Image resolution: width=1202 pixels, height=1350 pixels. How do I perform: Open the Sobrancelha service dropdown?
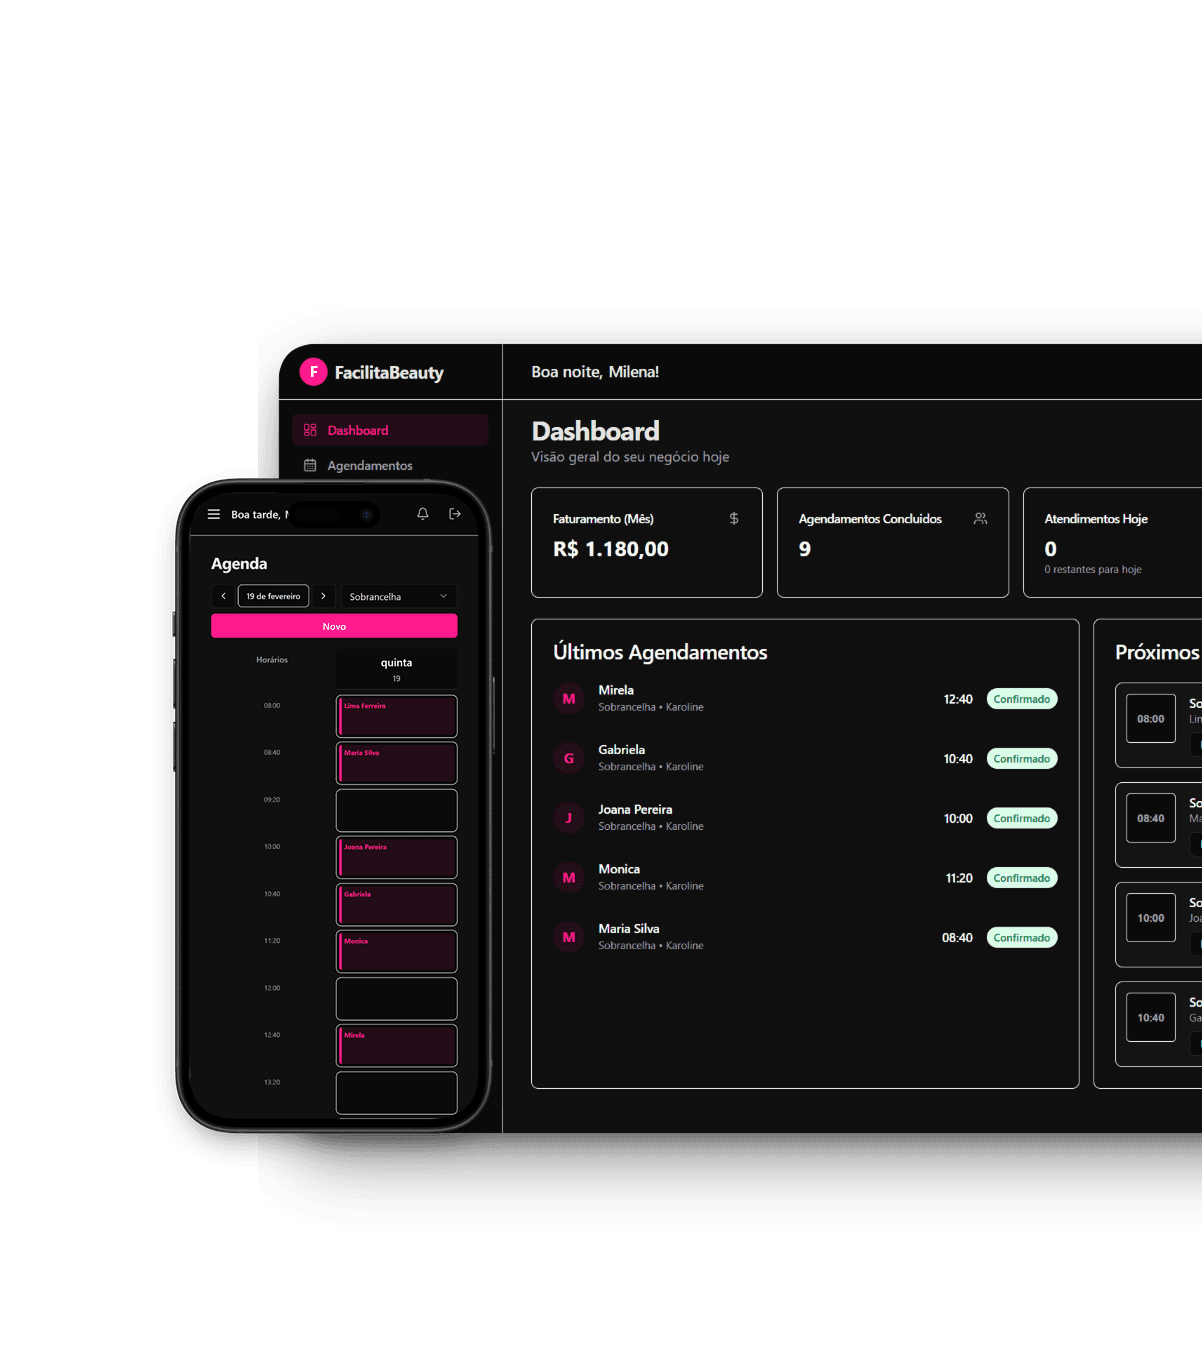[398, 596]
